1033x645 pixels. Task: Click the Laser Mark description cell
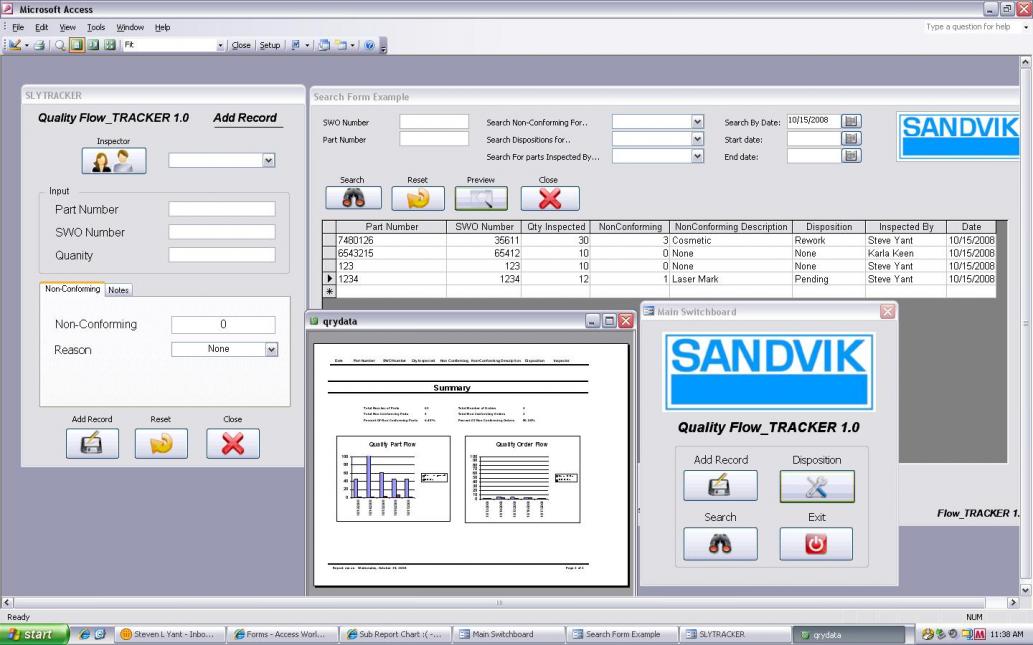pyautogui.click(x=731, y=279)
